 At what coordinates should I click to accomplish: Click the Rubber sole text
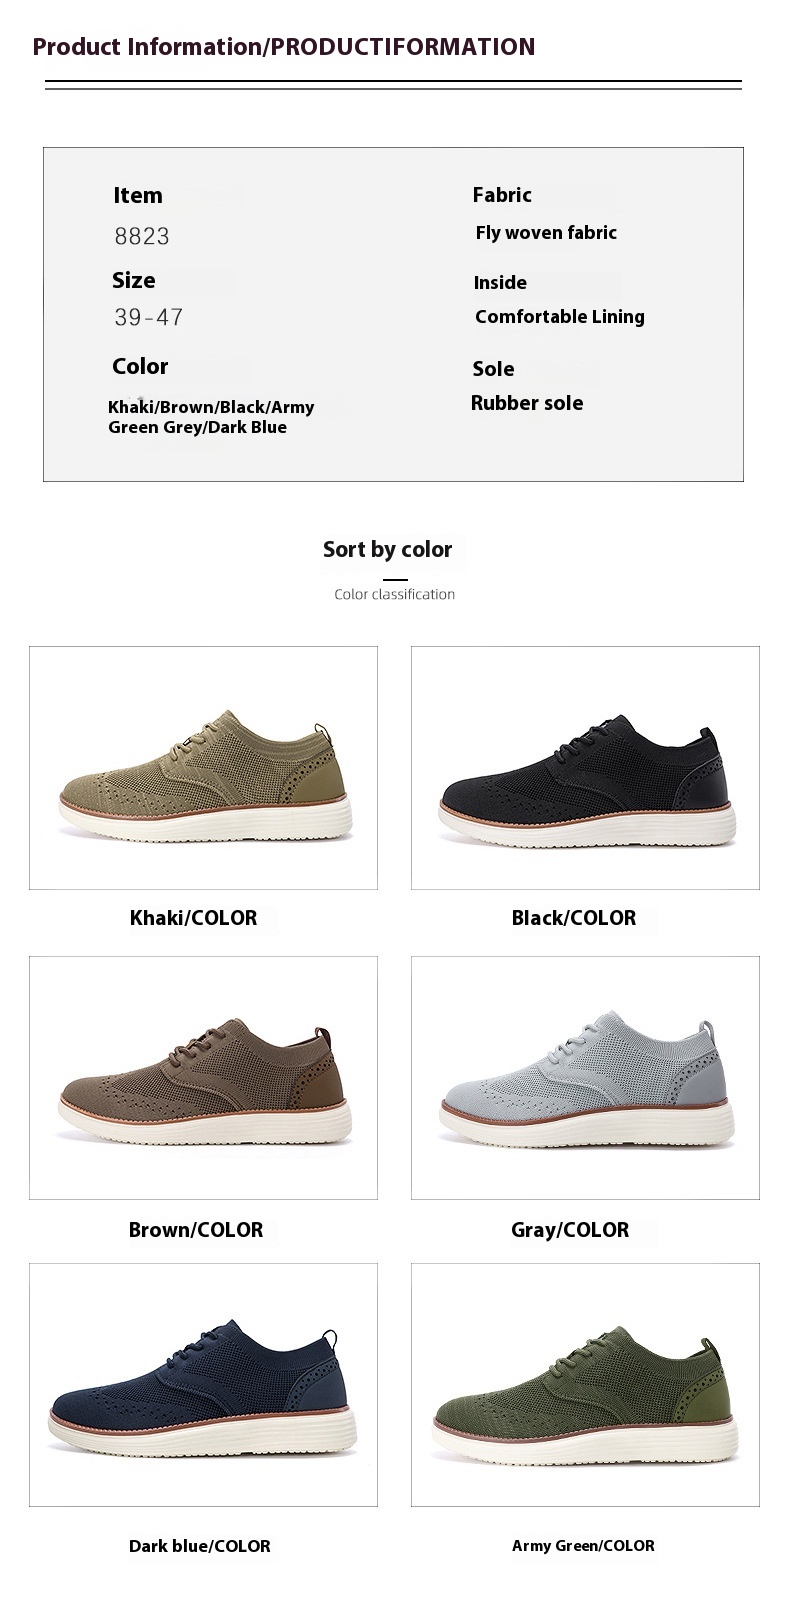point(527,403)
